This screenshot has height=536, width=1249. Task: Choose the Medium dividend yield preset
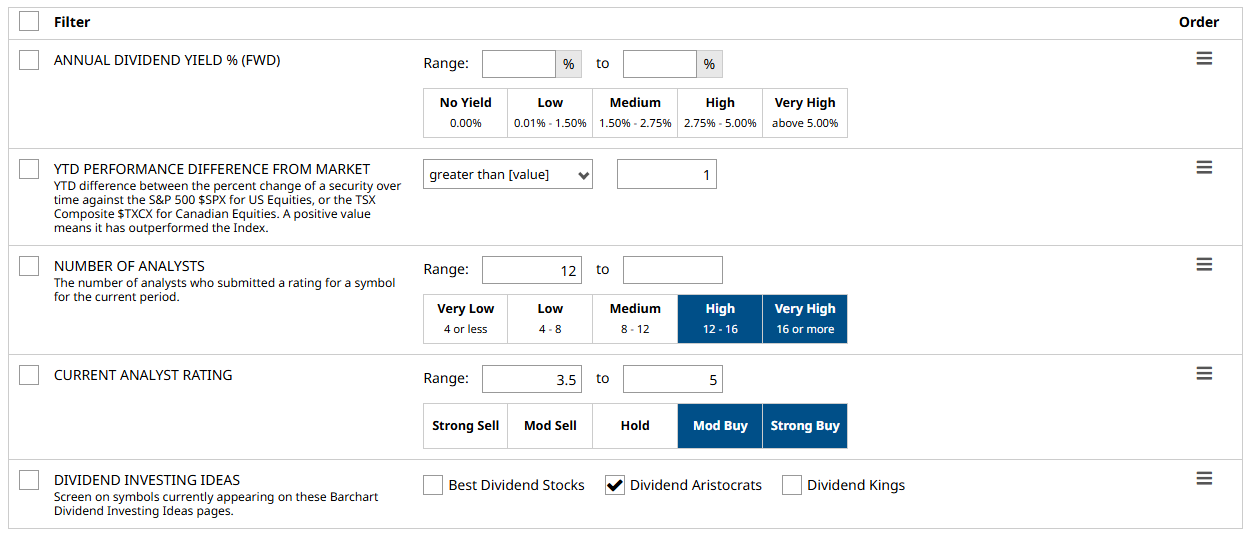tap(635, 113)
